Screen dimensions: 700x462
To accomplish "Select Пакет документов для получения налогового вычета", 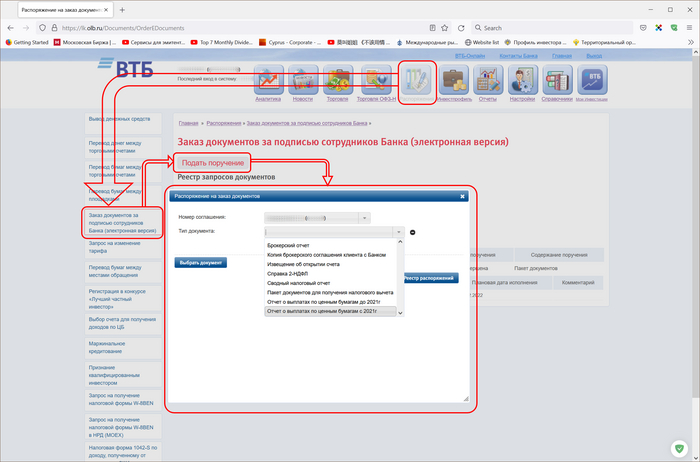I will (x=330, y=292).
